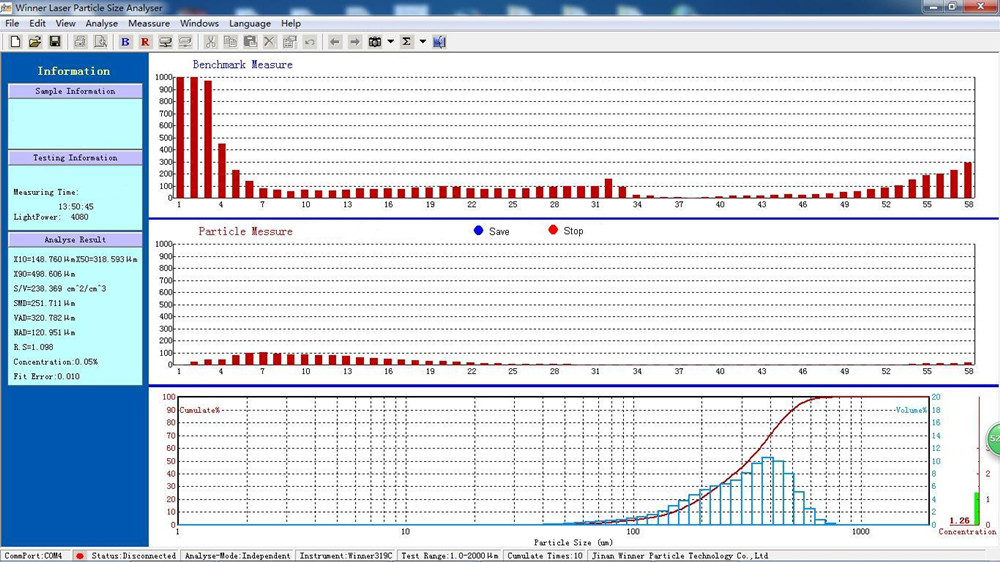Open the Measure menu

point(149,23)
